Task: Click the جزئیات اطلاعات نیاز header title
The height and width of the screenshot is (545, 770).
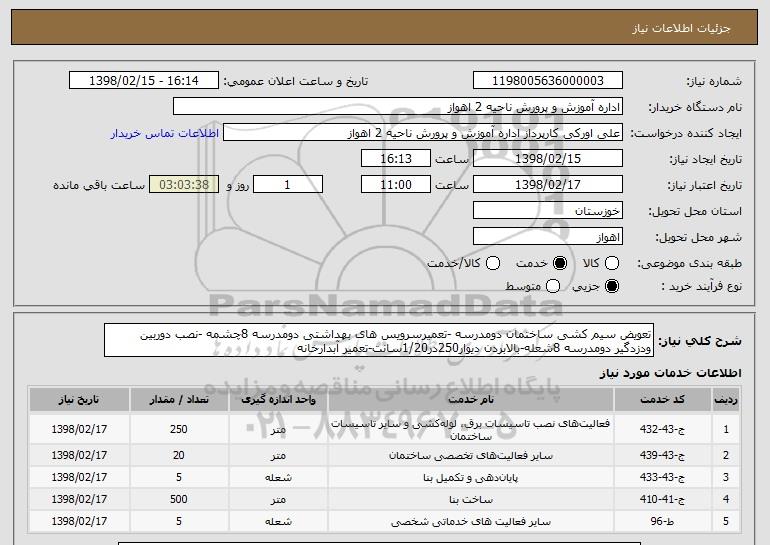Action: (x=681, y=28)
